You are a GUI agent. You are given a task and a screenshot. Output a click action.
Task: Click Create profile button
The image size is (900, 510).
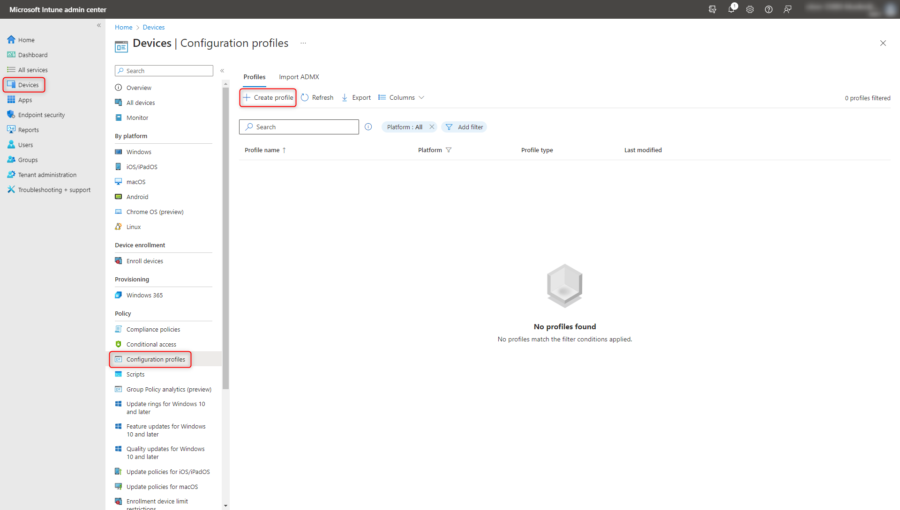pyautogui.click(x=268, y=98)
